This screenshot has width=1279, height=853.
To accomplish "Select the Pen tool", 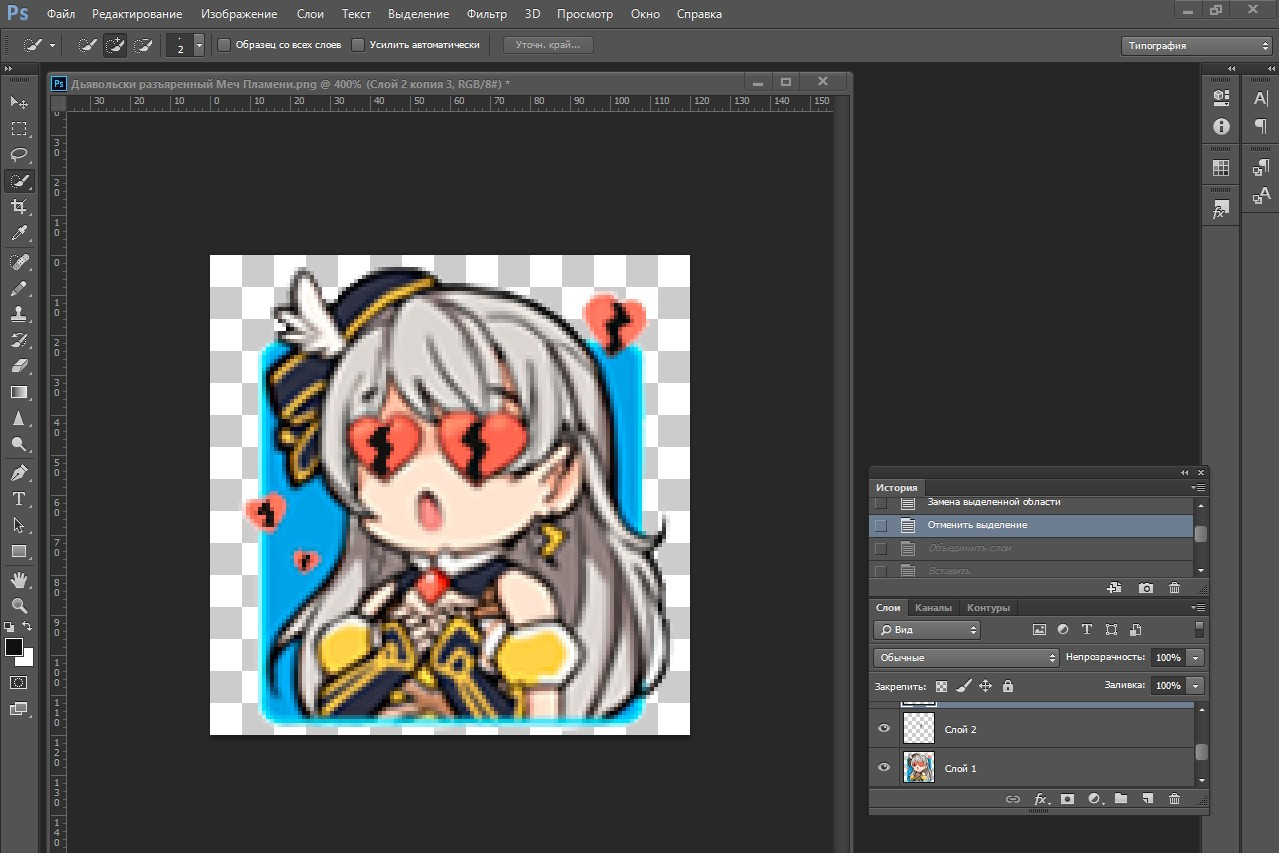I will (x=19, y=472).
